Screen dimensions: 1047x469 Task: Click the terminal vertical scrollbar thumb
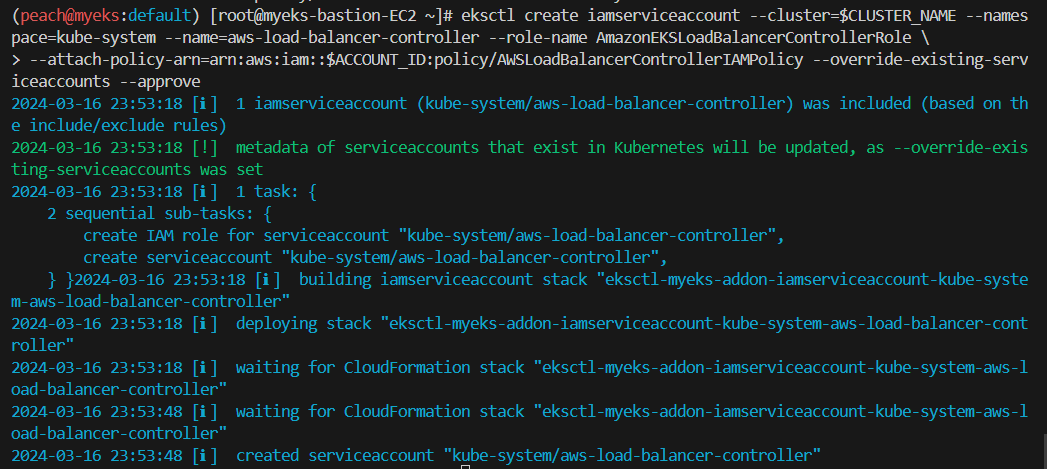tap(1043, 451)
